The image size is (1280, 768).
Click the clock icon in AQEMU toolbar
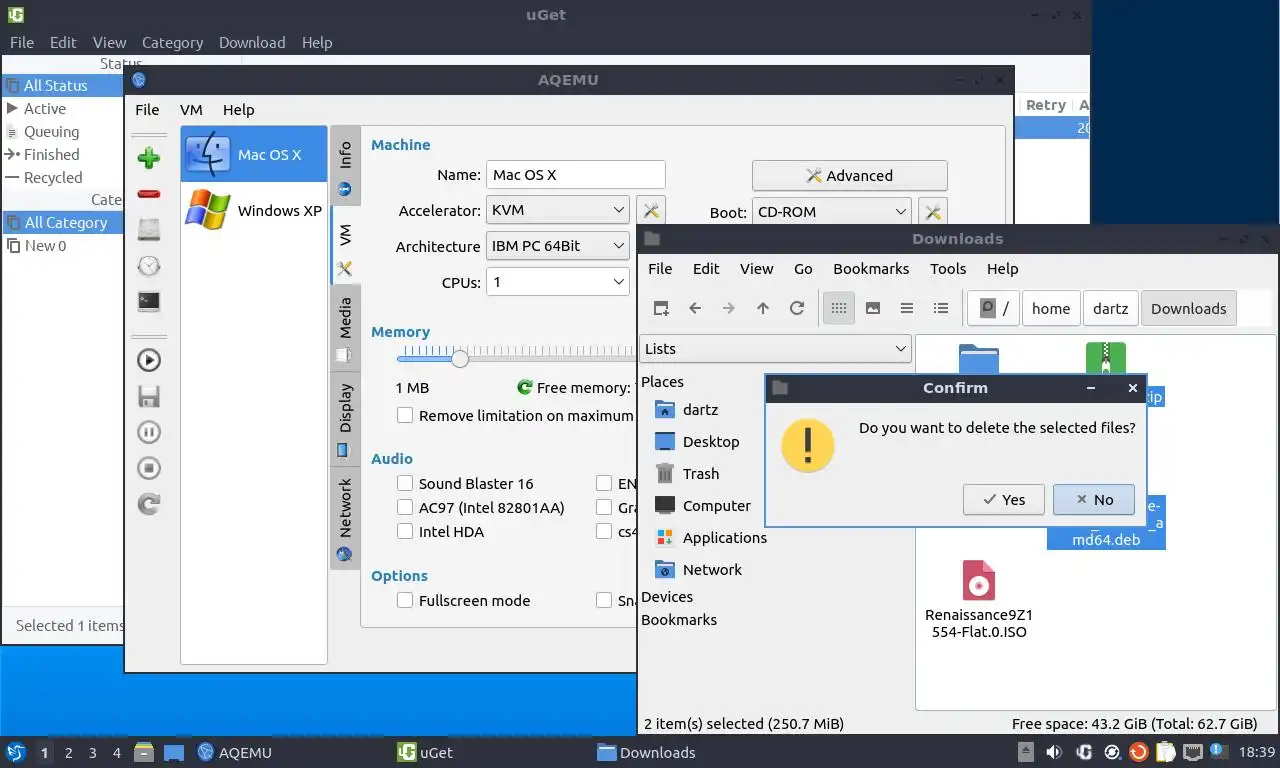click(x=149, y=265)
